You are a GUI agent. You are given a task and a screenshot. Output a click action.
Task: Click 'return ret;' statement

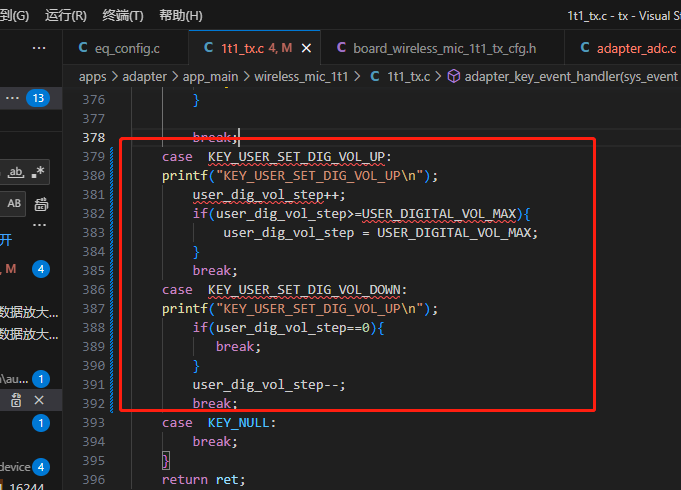pyautogui.click(x=204, y=480)
